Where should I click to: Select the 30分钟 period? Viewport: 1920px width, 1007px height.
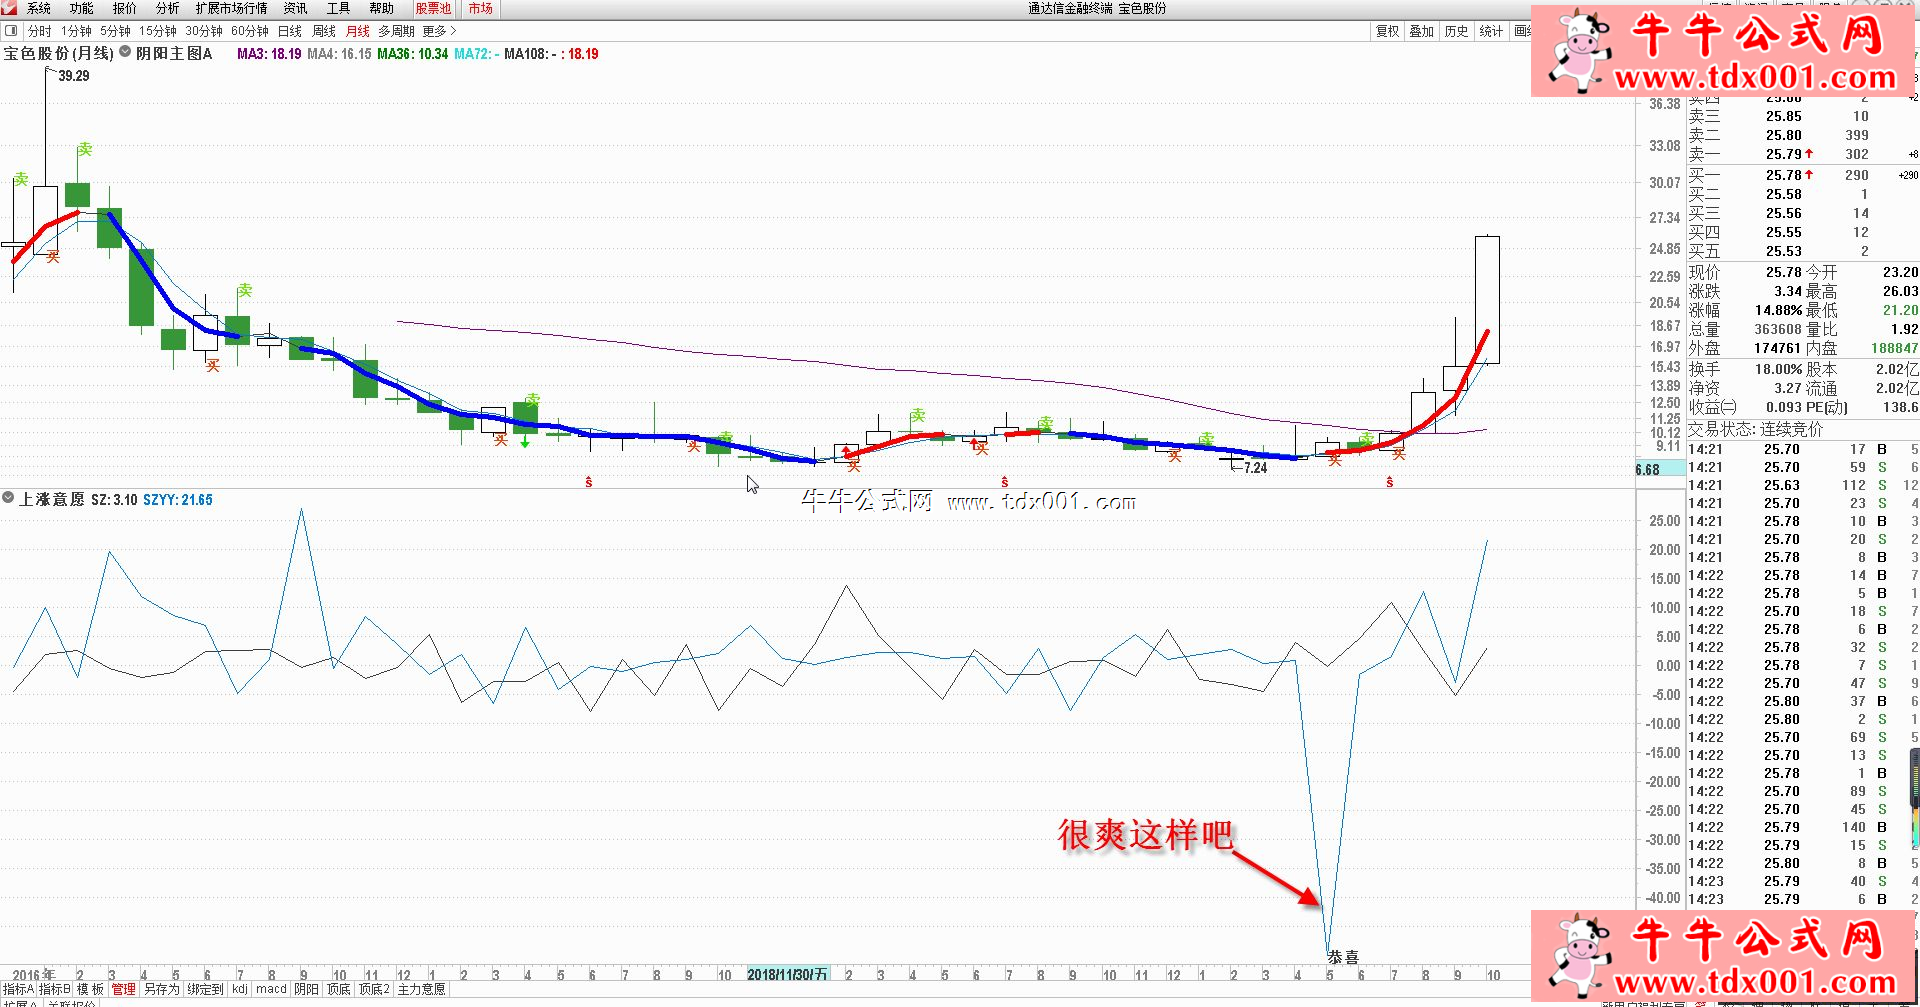[204, 31]
